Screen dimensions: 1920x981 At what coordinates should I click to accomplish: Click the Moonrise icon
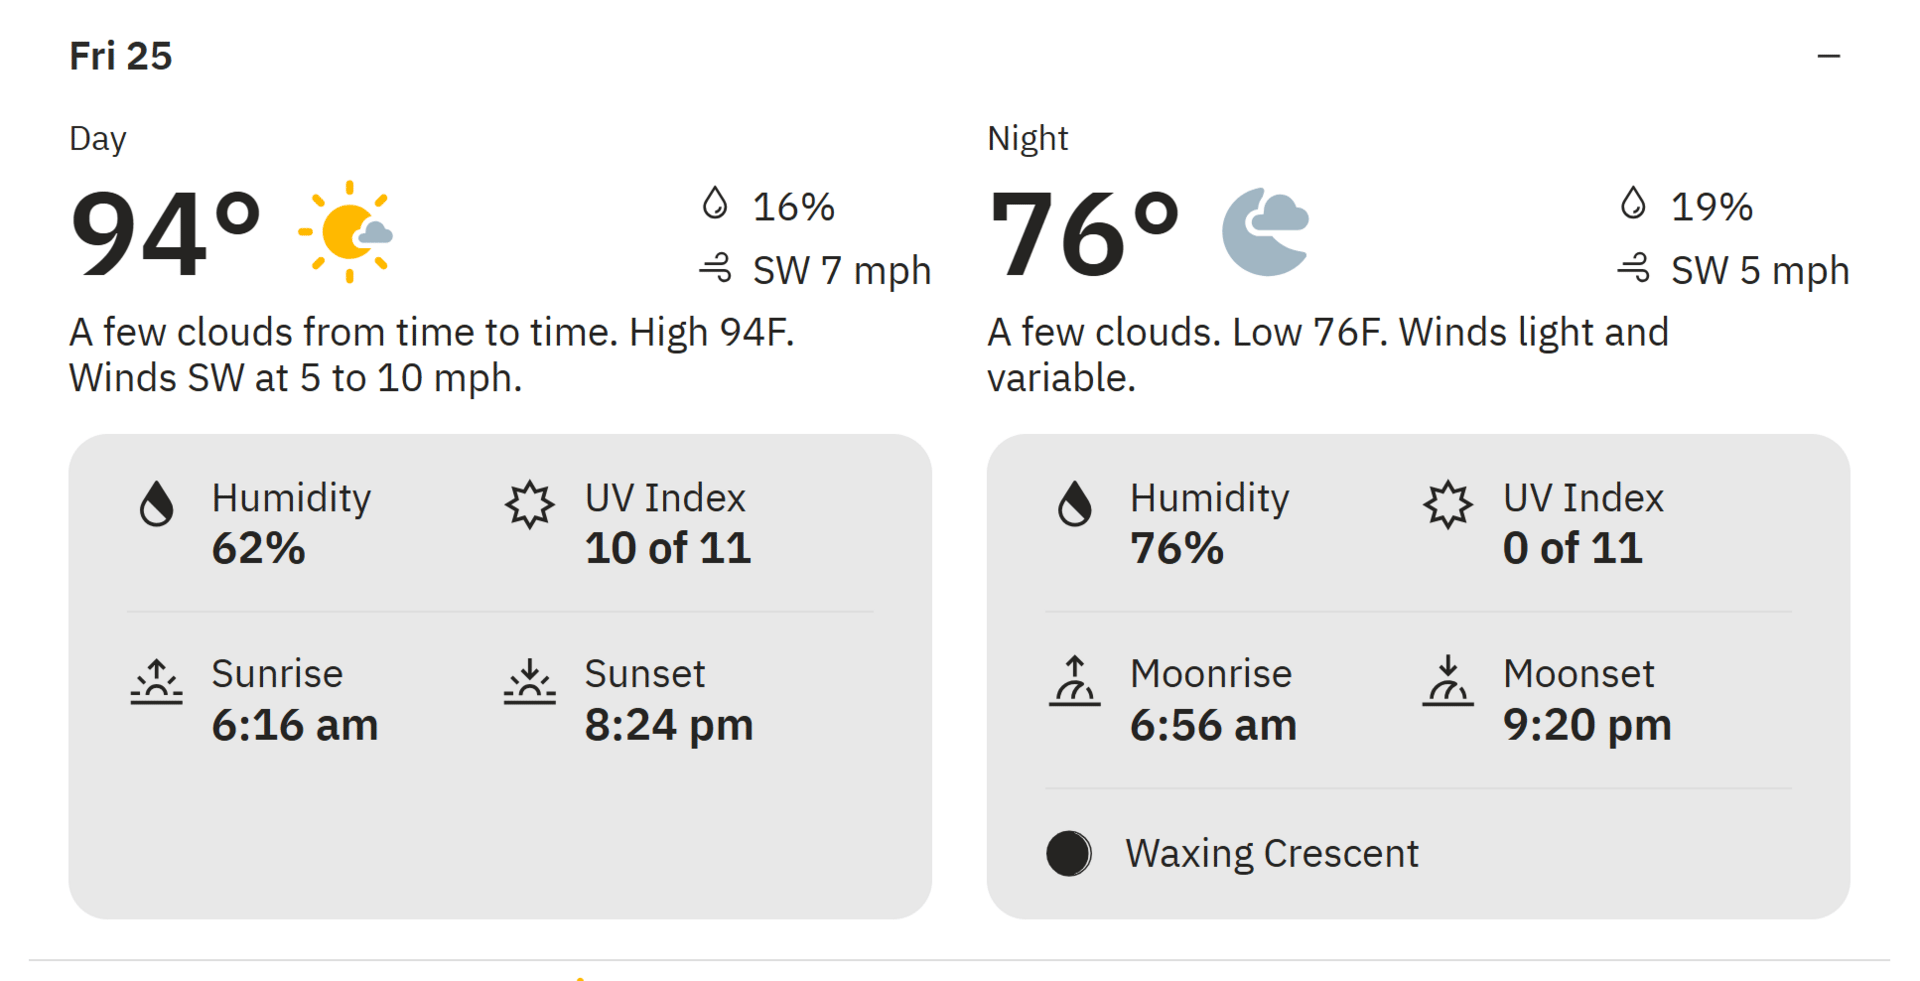(1074, 681)
